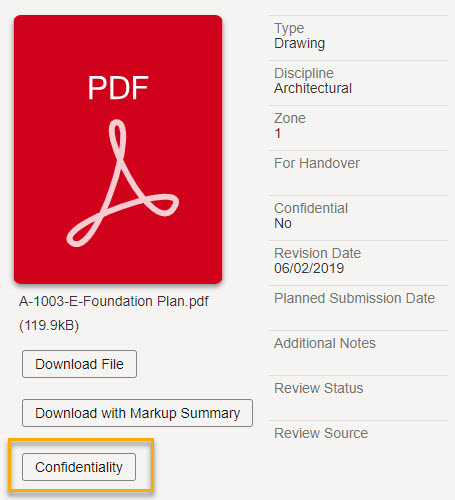Click the Confidential field label
455x500 pixels.
(x=311, y=208)
